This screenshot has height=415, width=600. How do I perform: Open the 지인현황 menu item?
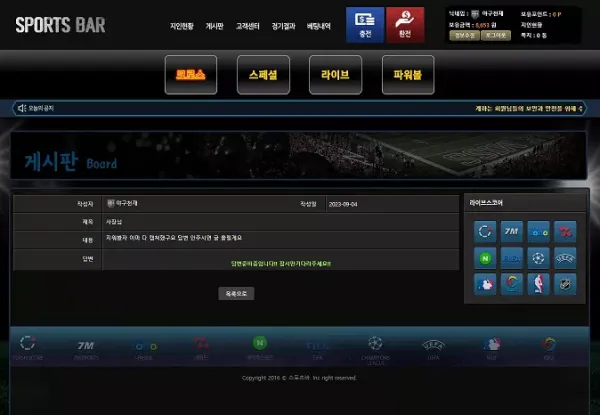point(182,26)
